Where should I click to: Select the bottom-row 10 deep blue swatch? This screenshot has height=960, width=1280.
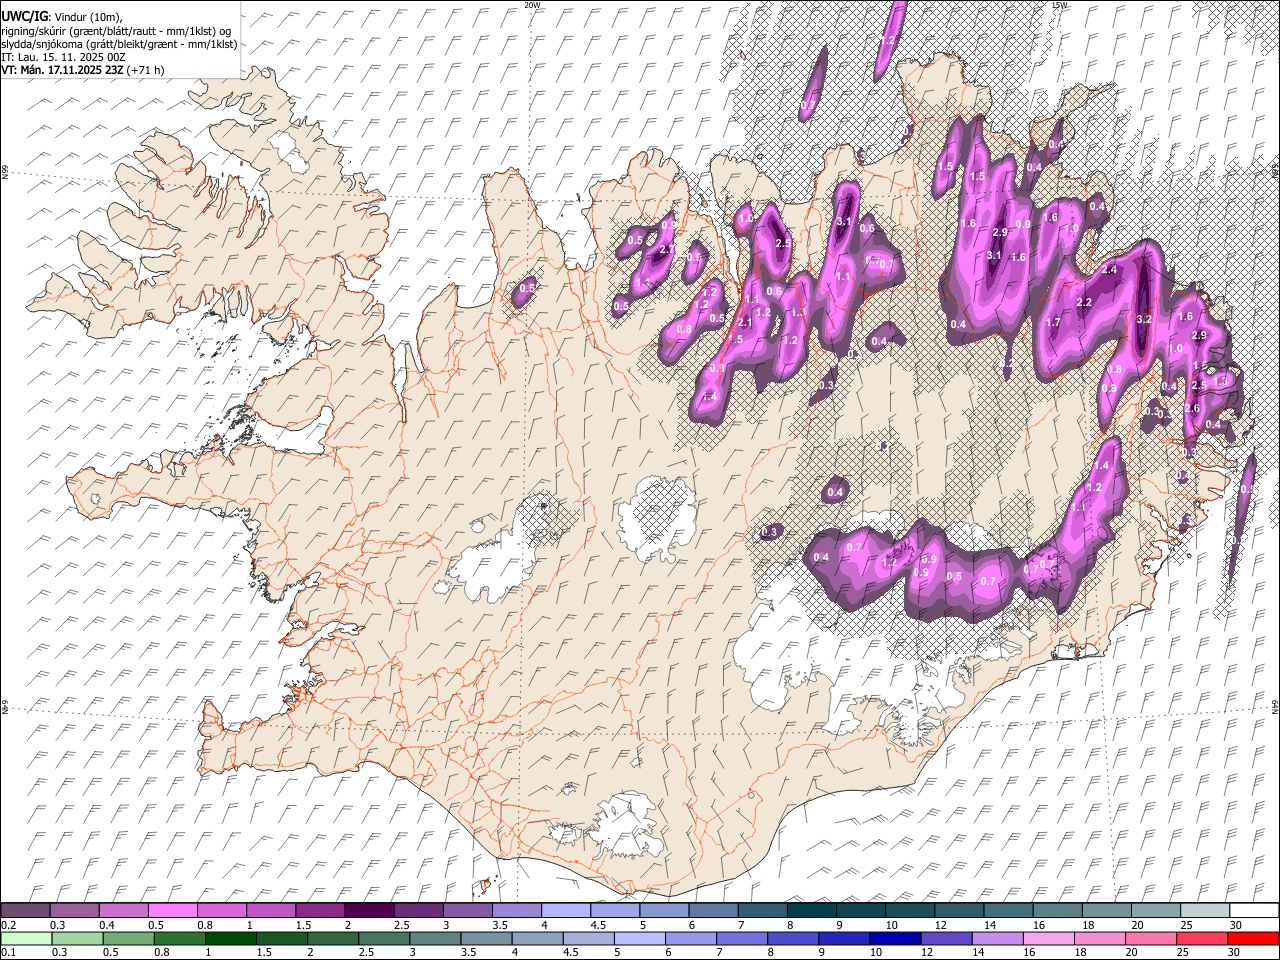pyautogui.click(x=895, y=939)
